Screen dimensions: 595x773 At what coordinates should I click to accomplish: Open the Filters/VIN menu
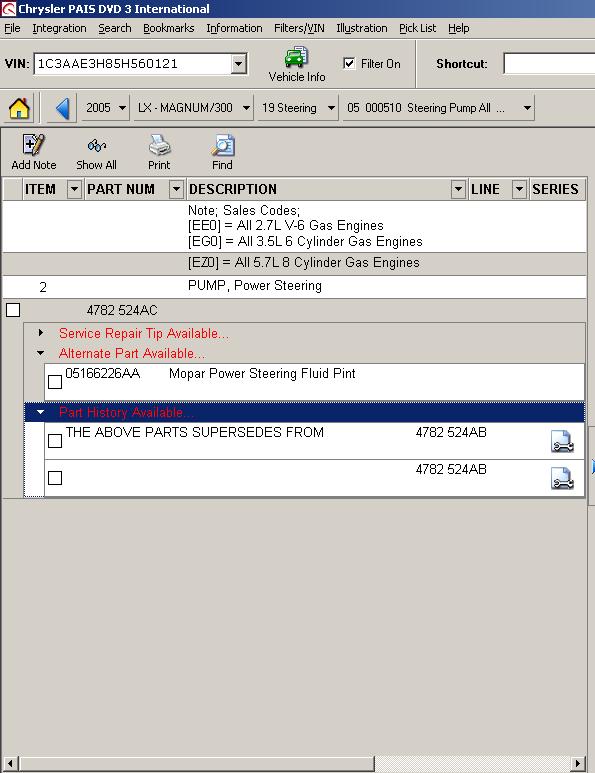[x=299, y=28]
